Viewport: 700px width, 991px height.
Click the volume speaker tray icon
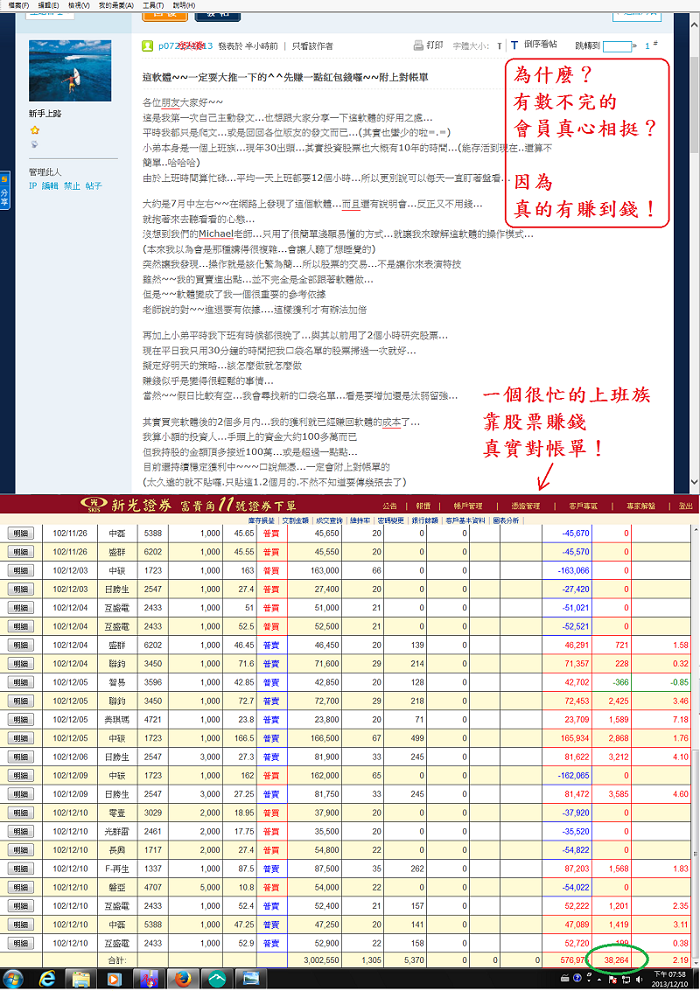(x=639, y=979)
